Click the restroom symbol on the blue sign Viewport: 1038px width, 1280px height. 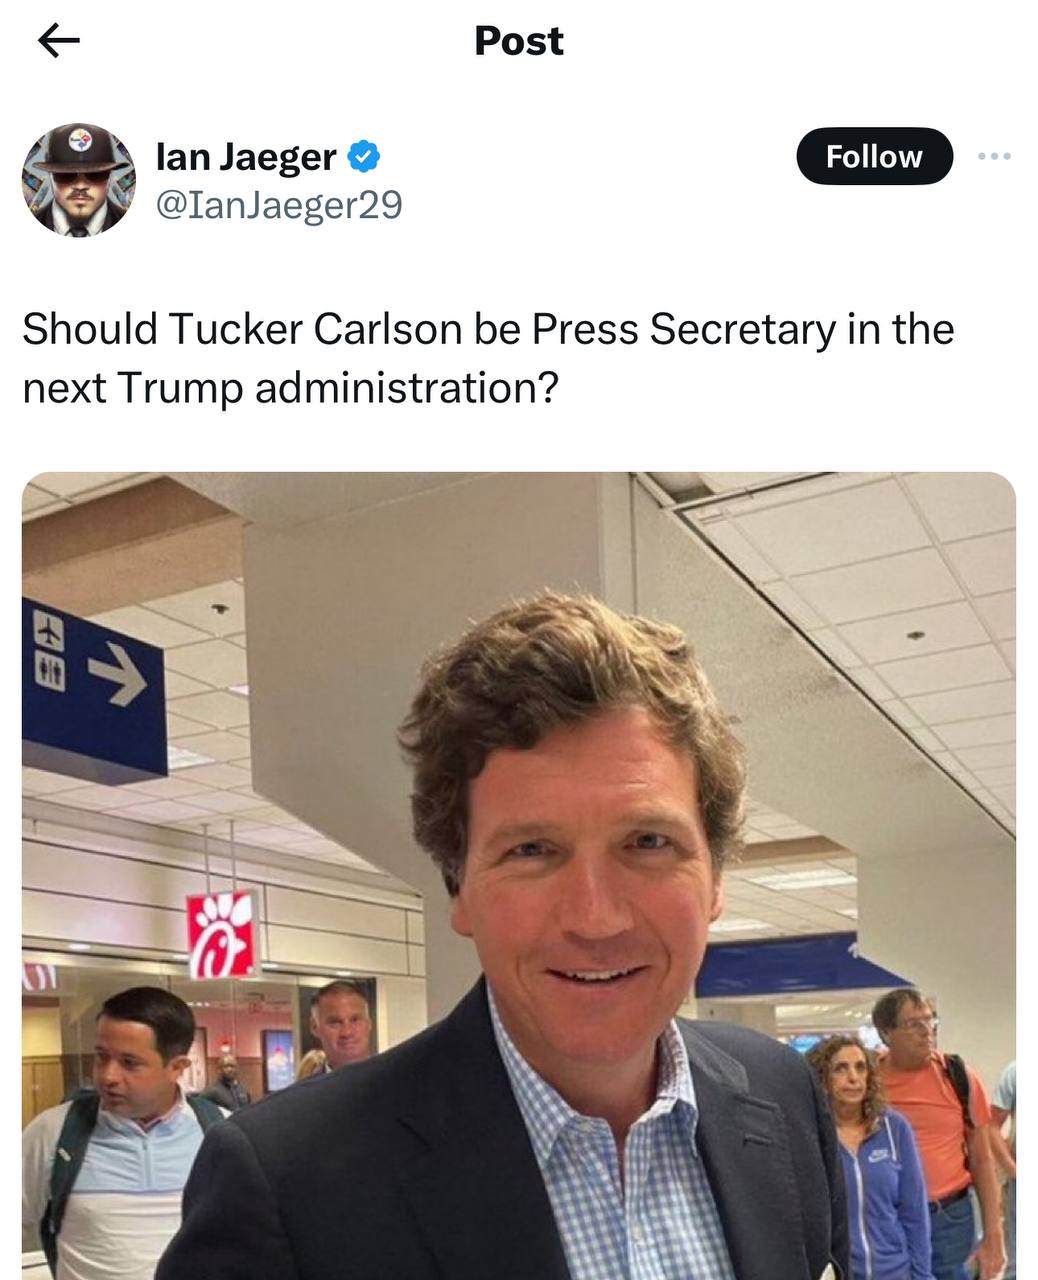[x=49, y=673]
